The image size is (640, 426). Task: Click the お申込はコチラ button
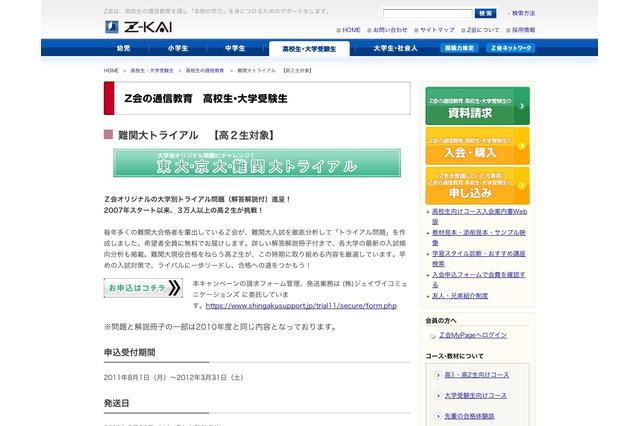pyautogui.click(x=143, y=288)
